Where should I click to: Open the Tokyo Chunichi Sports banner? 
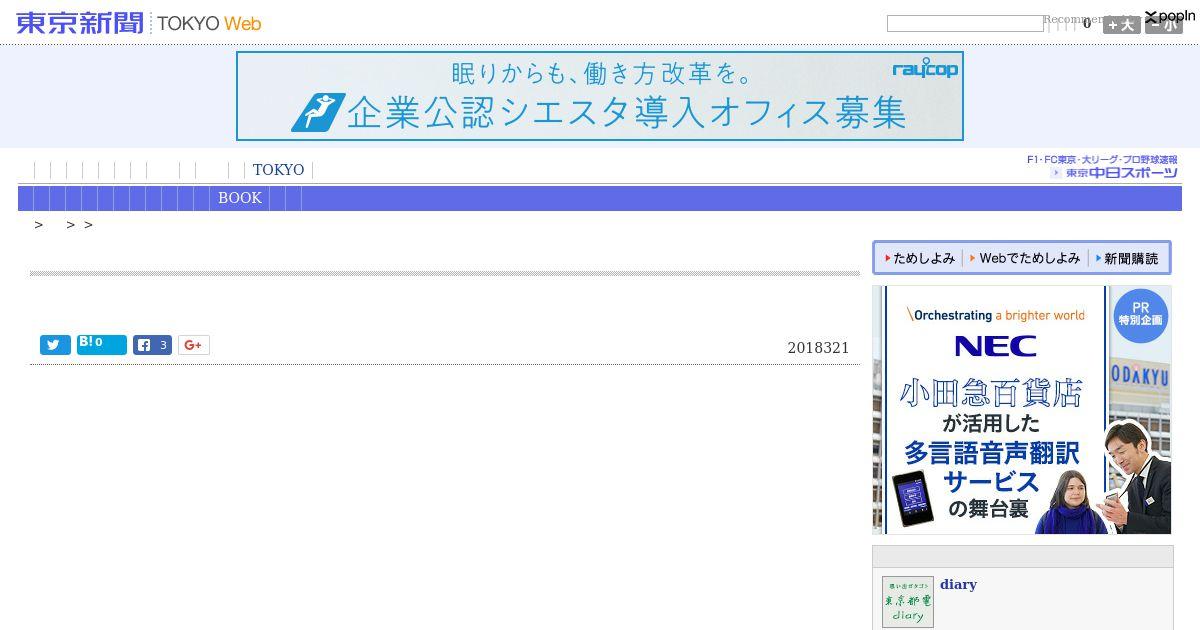1102,167
